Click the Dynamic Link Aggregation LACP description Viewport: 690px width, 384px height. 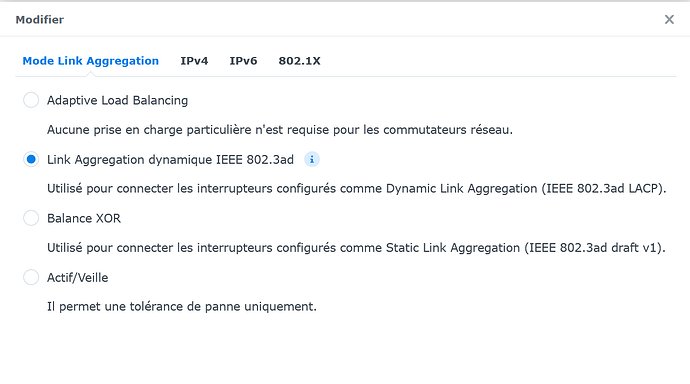pyautogui.click(x=357, y=189)
